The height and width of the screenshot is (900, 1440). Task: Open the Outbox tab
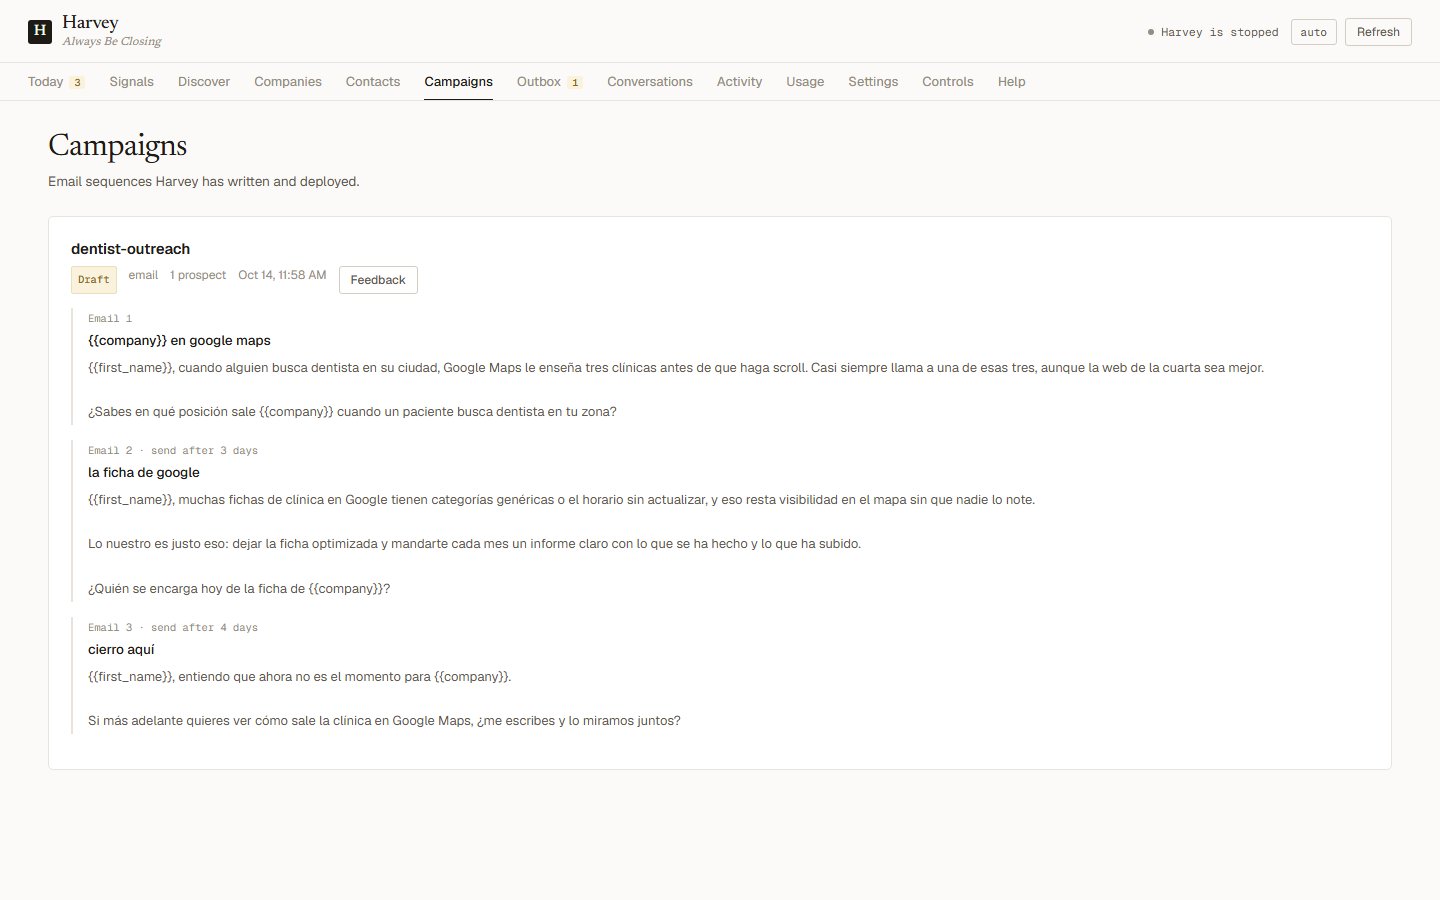pos(549,82)
